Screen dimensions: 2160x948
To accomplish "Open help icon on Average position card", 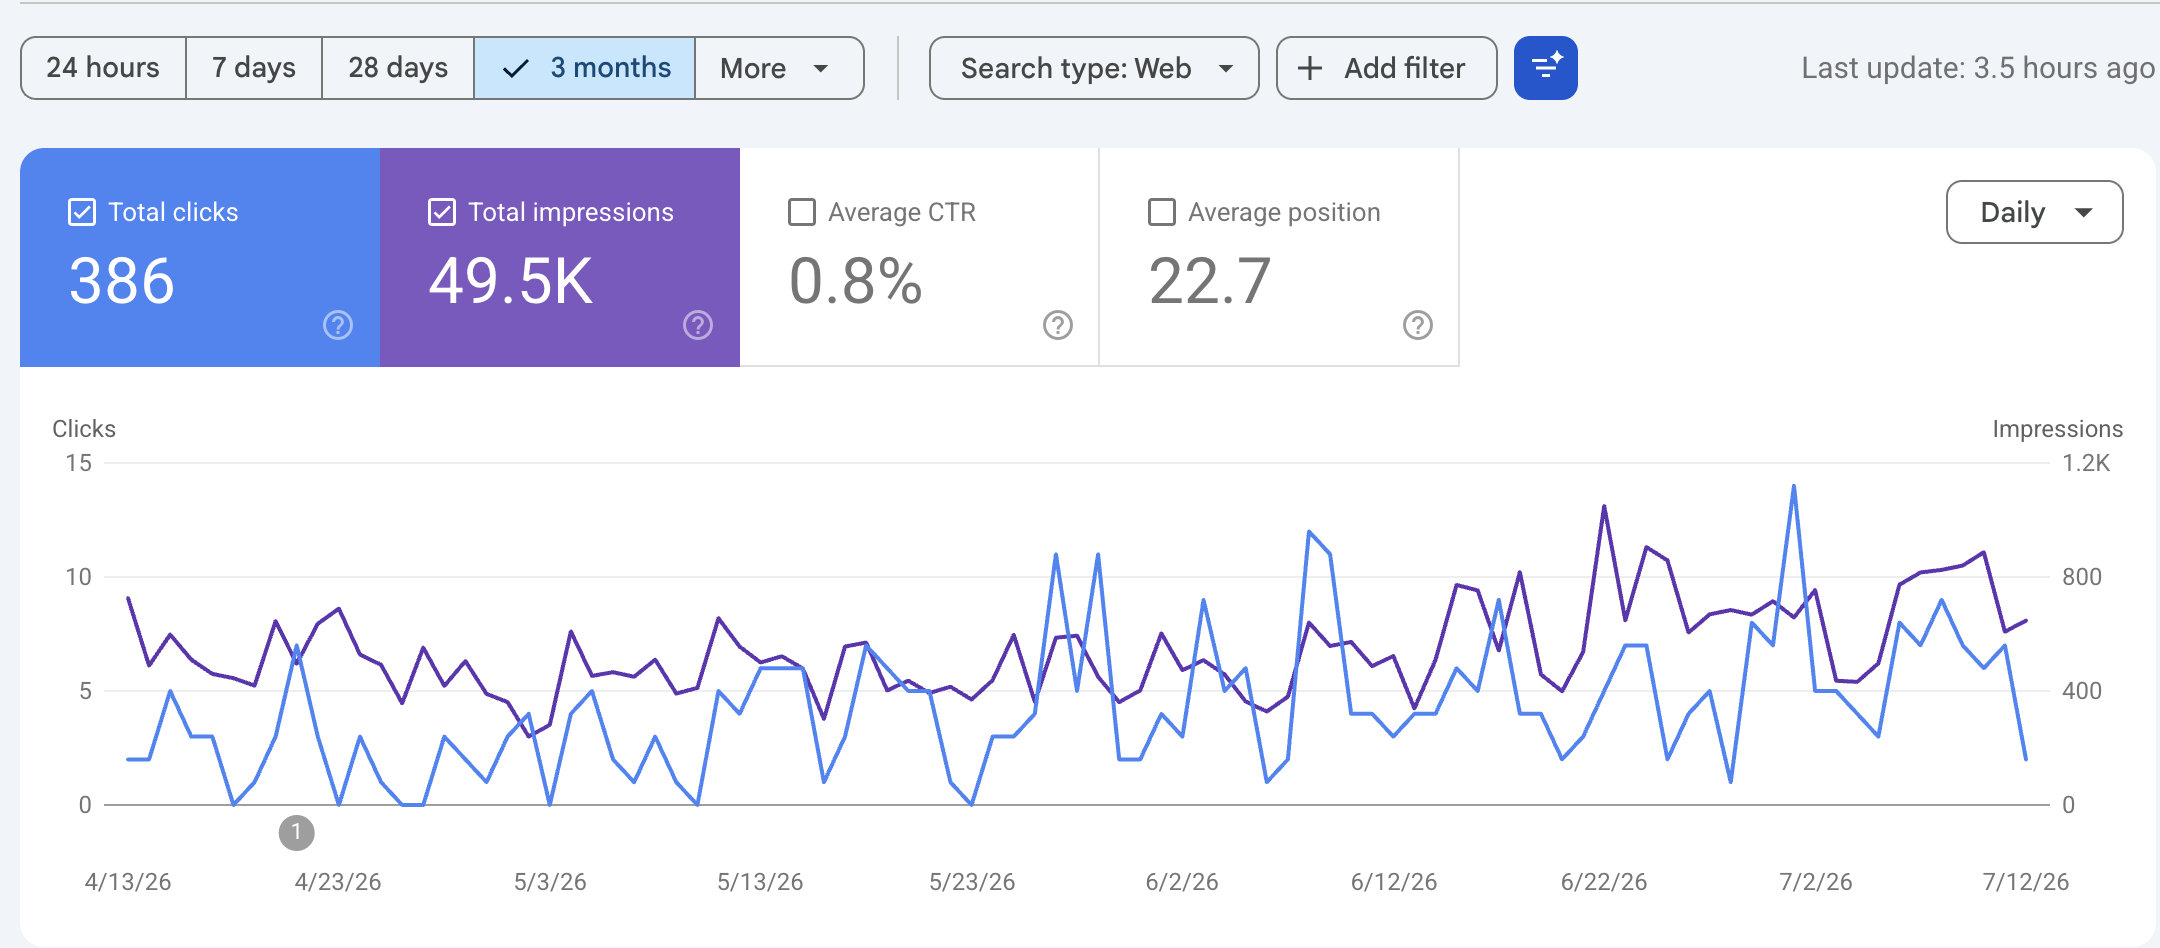I will pos(1418,325).
